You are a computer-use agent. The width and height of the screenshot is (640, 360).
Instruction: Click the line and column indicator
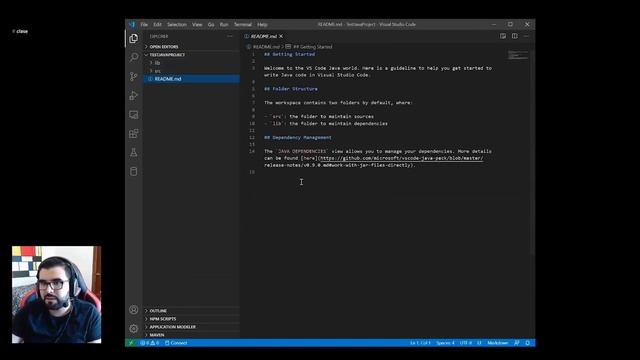[x=420, y=343]
